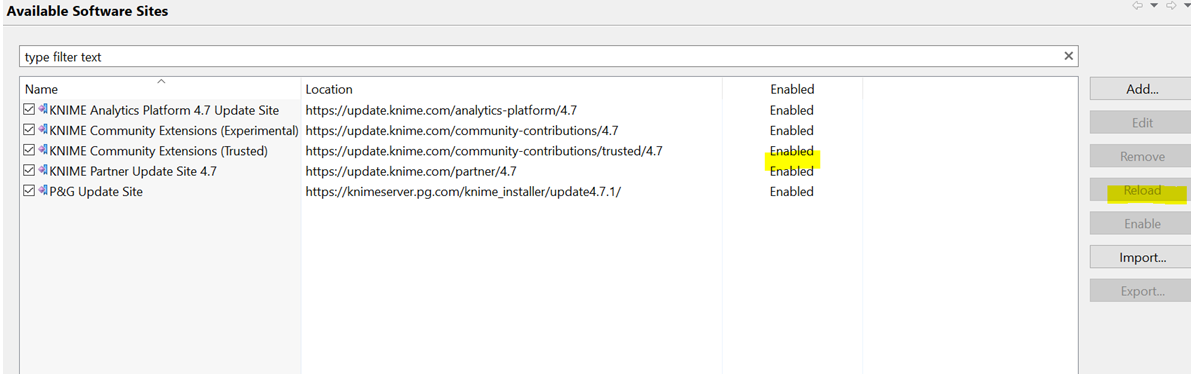Click the KNIME Community Extensions (Trusted) site icon
The image size is (1198, 379).
click(43, 151)
